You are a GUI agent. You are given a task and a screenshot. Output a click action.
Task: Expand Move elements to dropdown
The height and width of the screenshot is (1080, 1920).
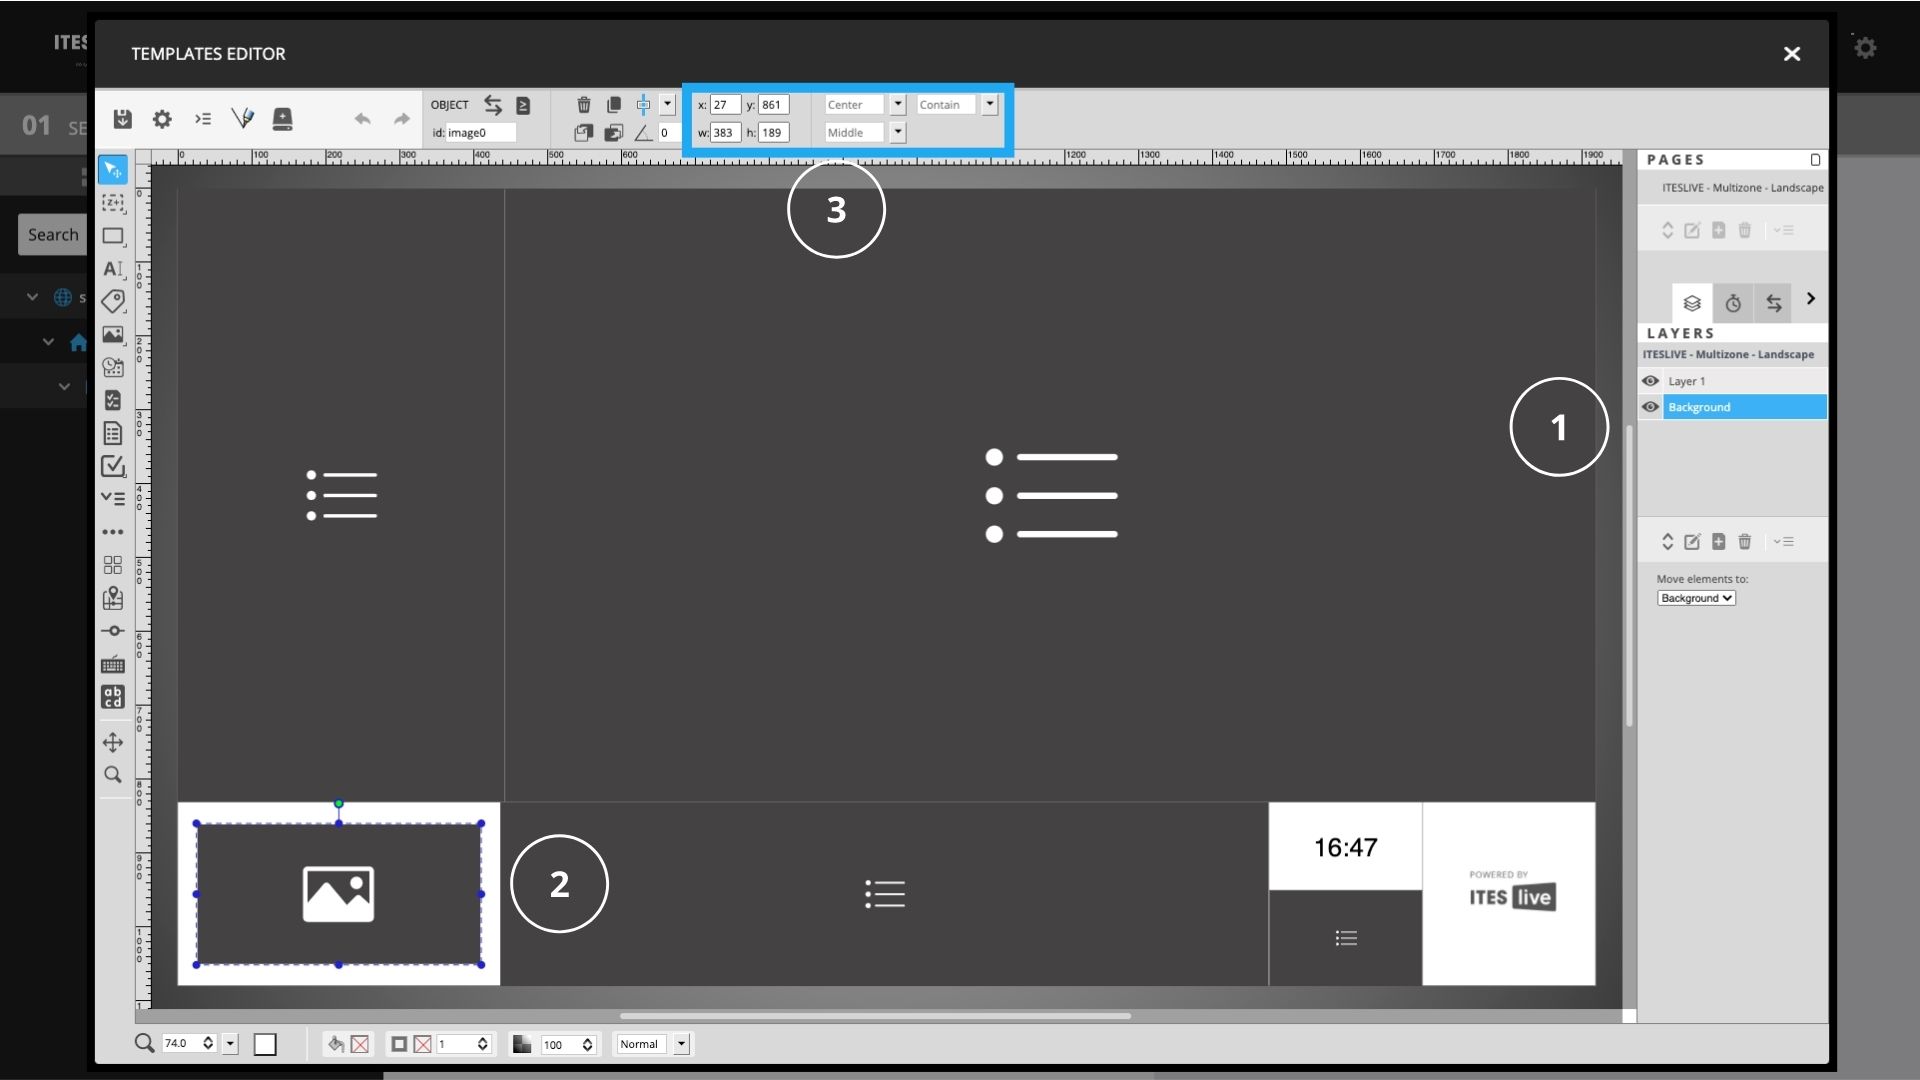tap(1695, 597)
